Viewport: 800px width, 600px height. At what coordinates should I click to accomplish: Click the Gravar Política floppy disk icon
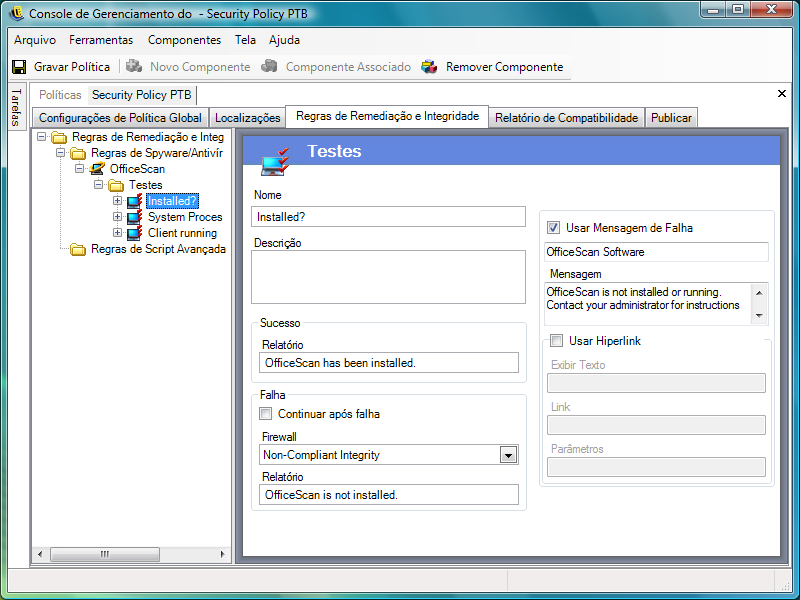click(19, 67)
